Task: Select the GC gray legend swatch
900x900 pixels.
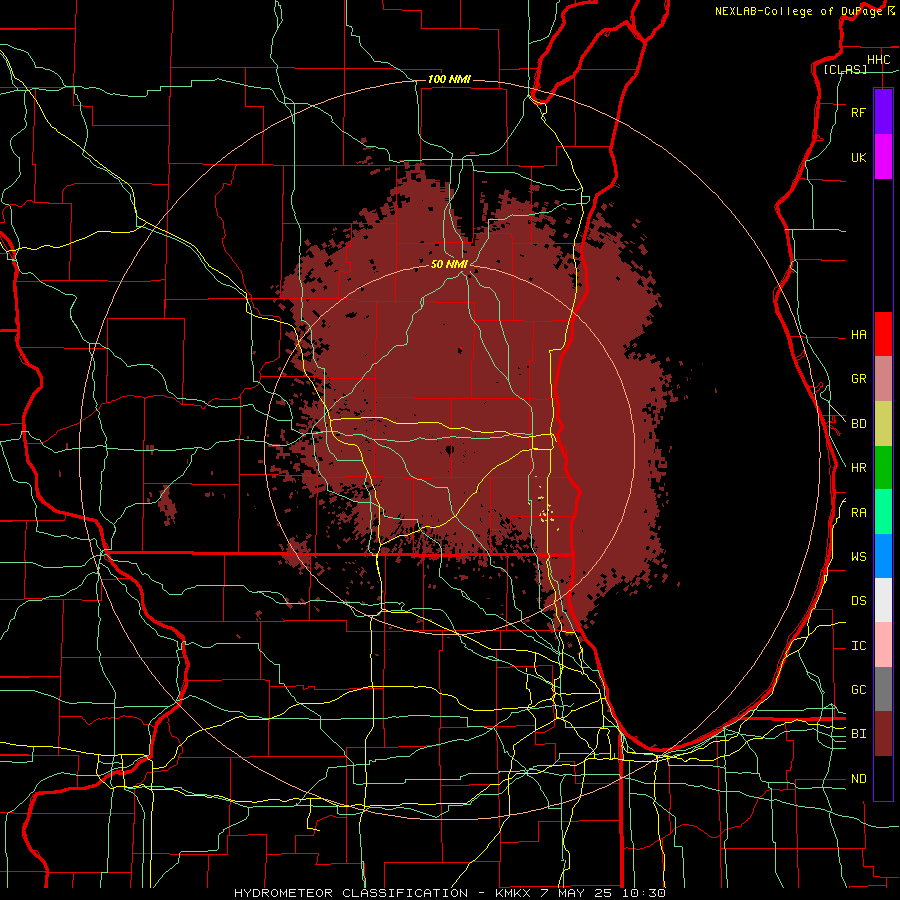Action: [883, 689]
